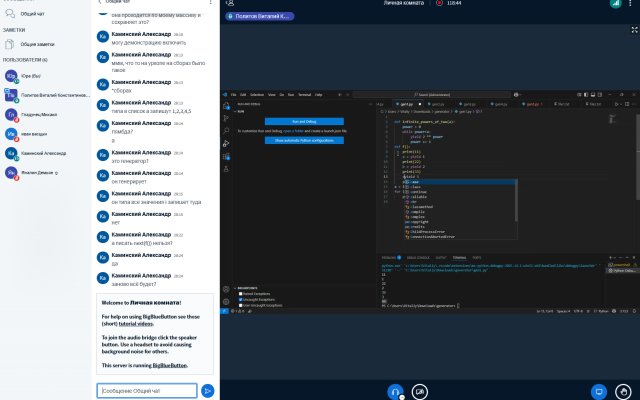Open chat options three-dot menu
The height and width of the screenshot is (400, 640).
(211, 2)
